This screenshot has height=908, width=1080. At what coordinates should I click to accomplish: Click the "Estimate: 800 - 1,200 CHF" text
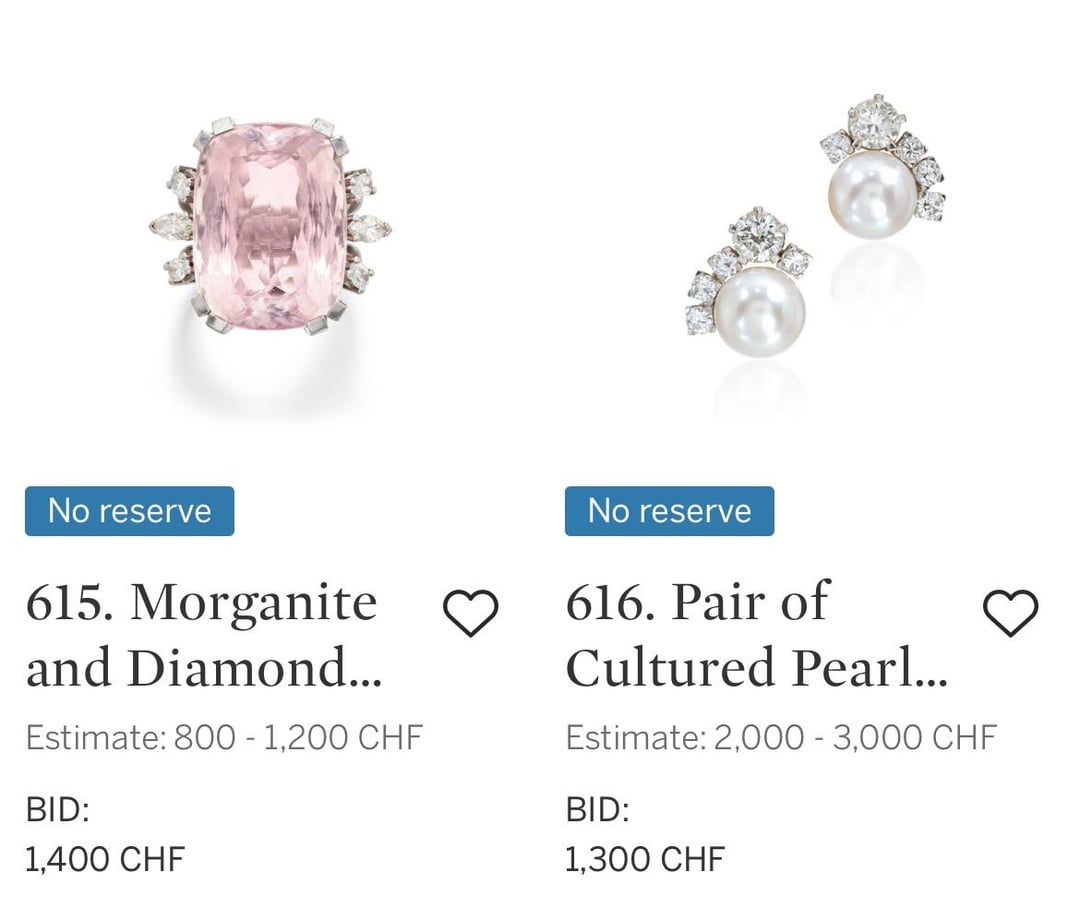click(224, 738)
